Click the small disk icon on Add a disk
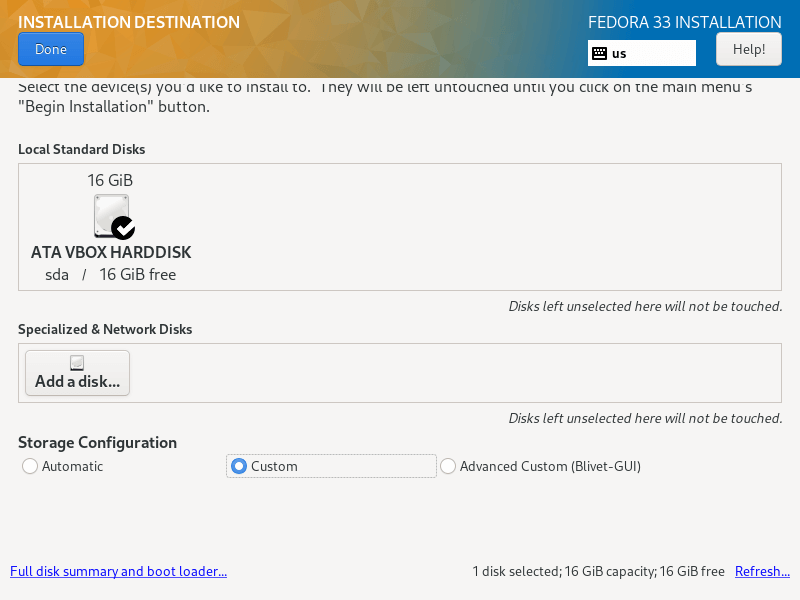The image size is (800, 600). pos(77,363)
